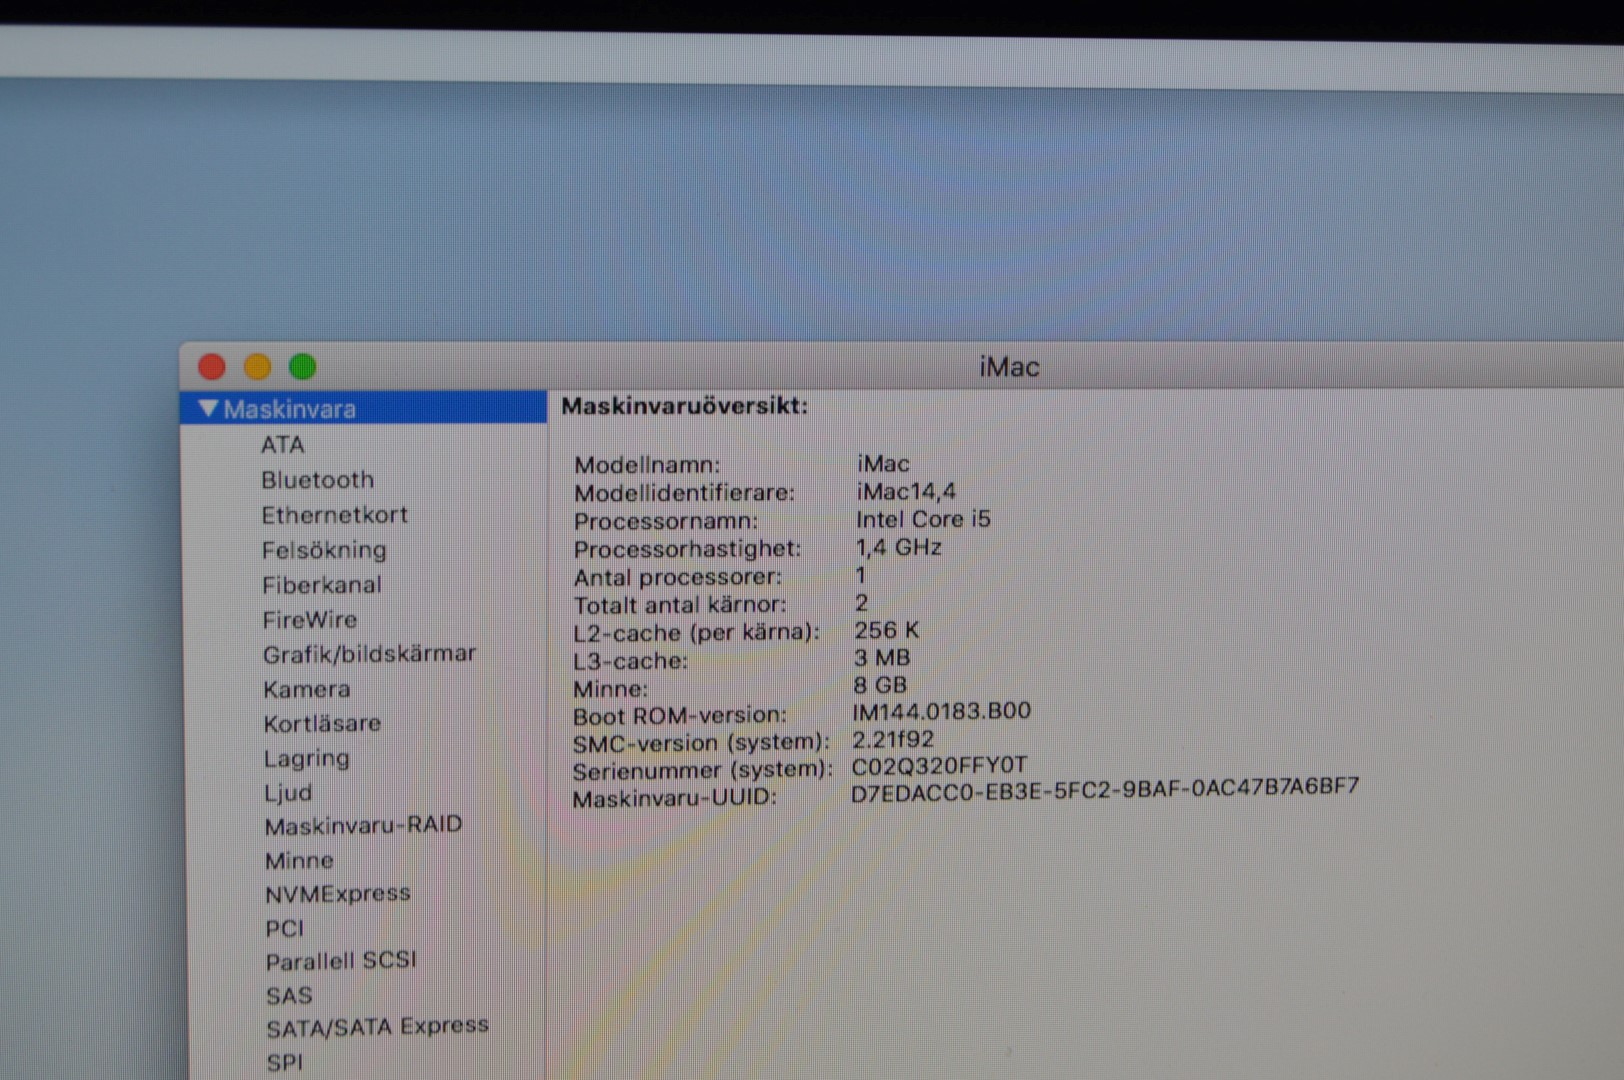The width and height of the screenshot is (1624, 1080).
Task: Open Grafik/bildskärmar in the sidebar
Action: 369,654
